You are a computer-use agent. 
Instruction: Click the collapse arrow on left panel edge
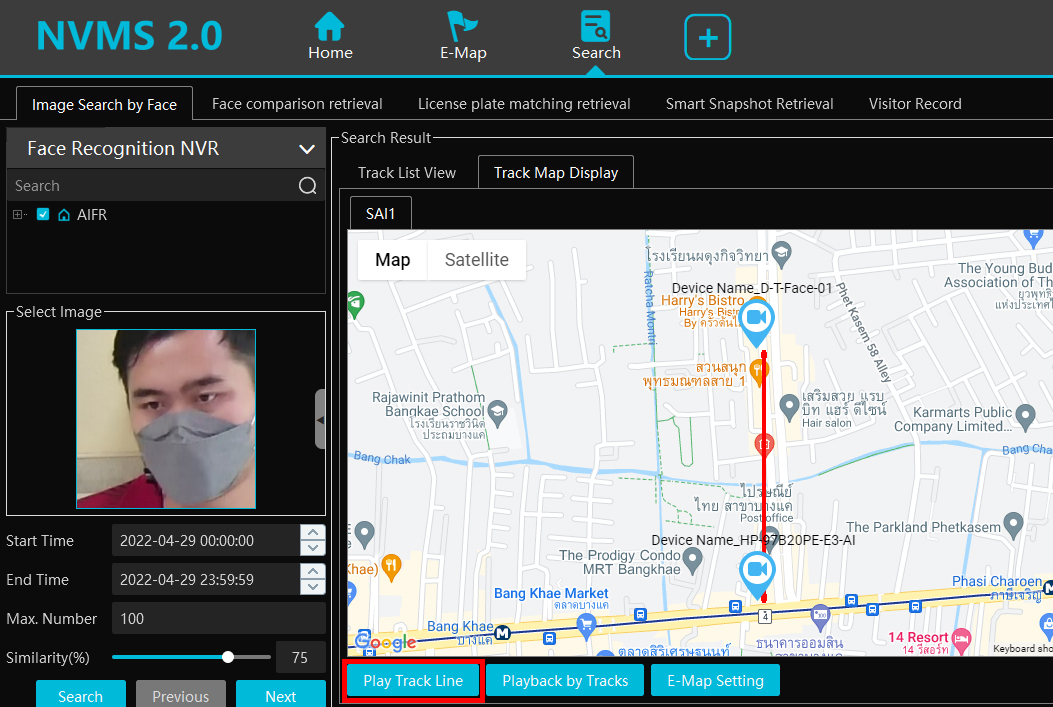[320, 419]
